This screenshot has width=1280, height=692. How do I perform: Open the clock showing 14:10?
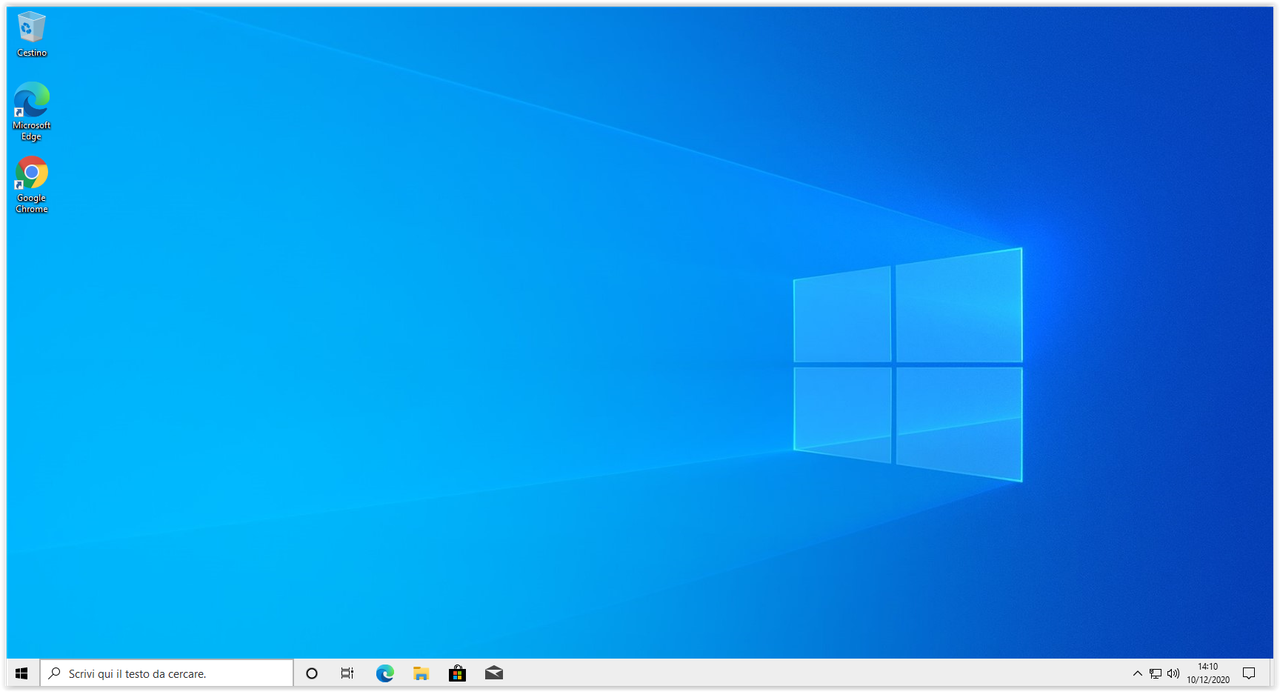pyautogui.click(x=1208, y=673)
